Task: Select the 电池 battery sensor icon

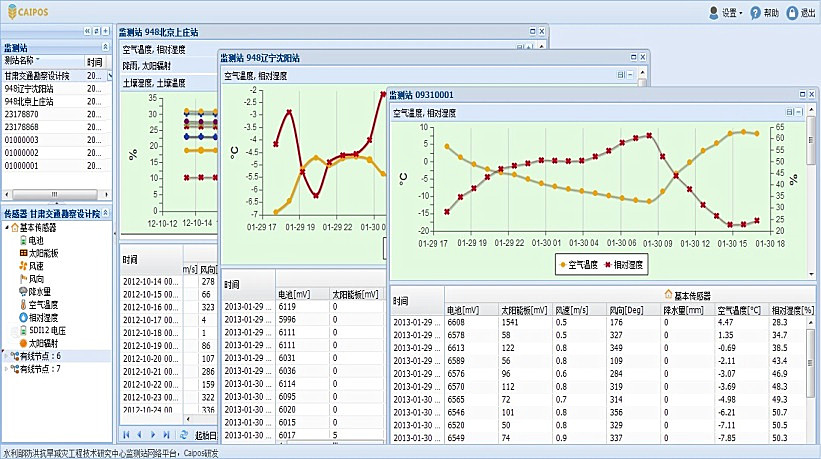Action: (x=24, y=240)
